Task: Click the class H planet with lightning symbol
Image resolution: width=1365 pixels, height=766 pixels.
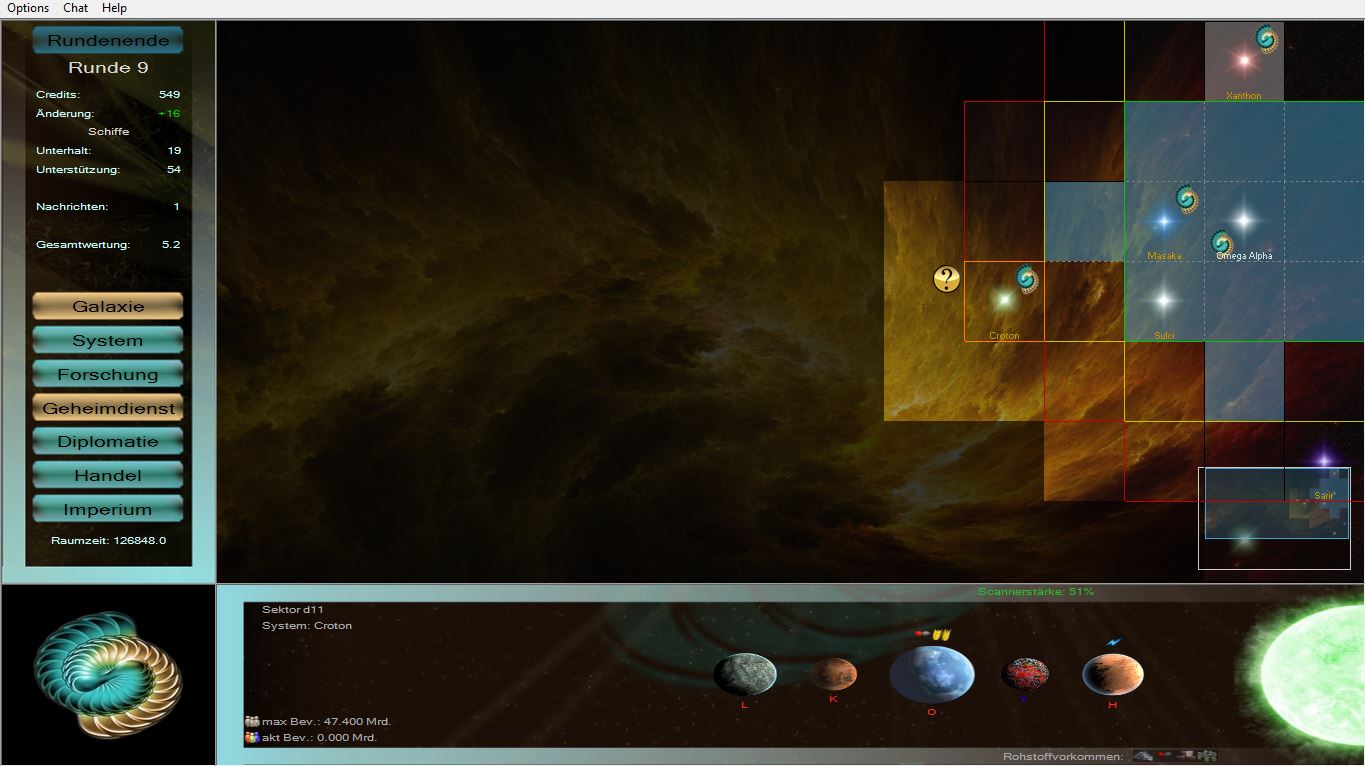Action: point(1112,674)
